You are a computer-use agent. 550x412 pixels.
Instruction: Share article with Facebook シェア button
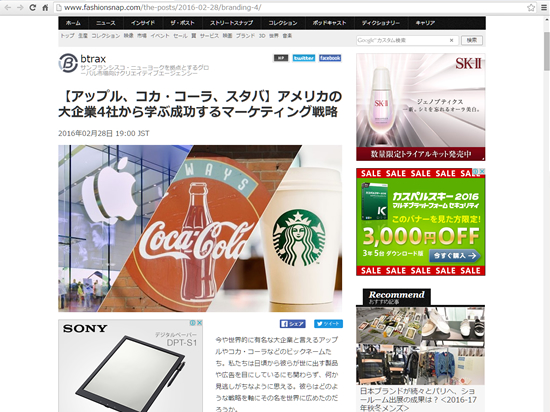pos(293,324)
